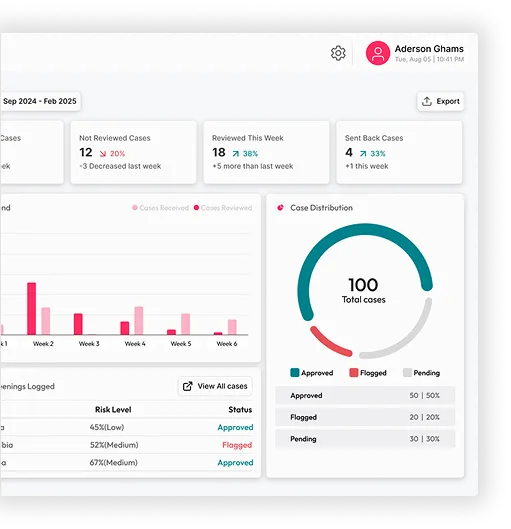Toggle the Pending legend swatch

[x=407, y=372]
